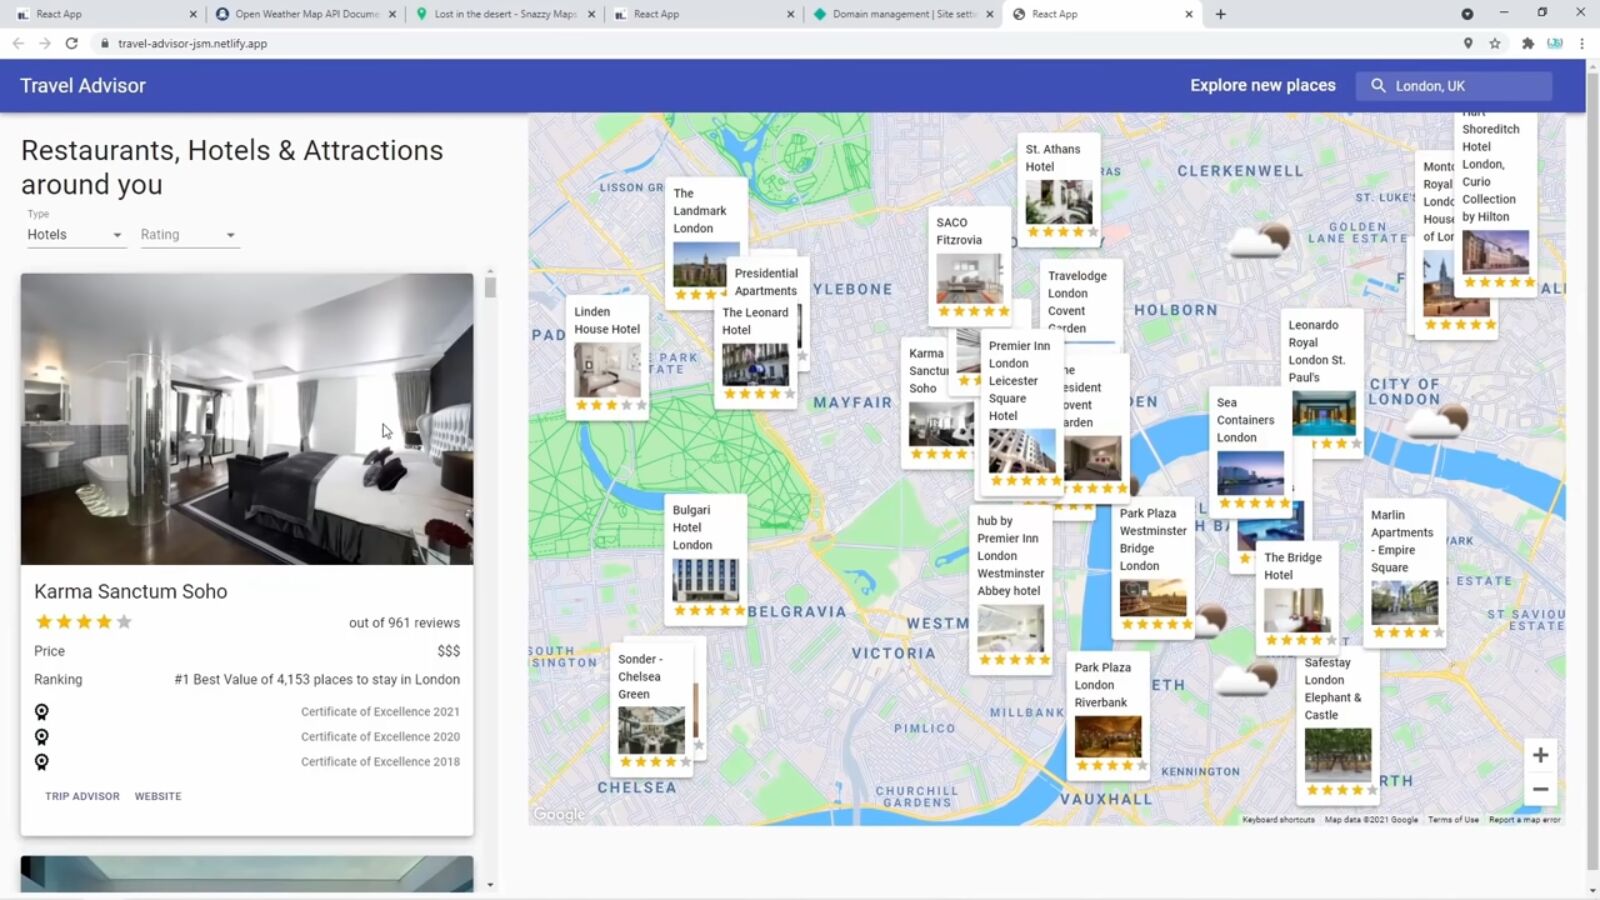1600x900 pixels.
Task: Open the browser Extensions puzzle icon
Action: coord(1527,43)
